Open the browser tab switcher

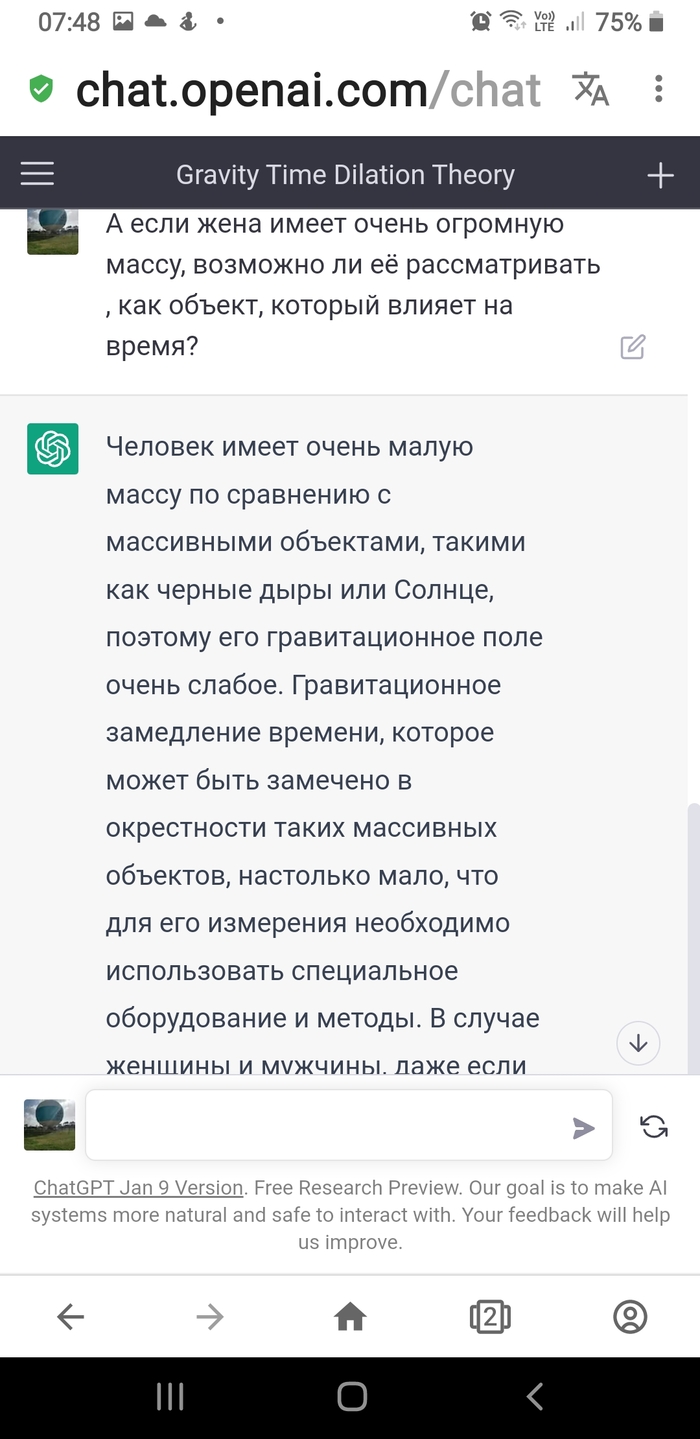[490, 1317]
